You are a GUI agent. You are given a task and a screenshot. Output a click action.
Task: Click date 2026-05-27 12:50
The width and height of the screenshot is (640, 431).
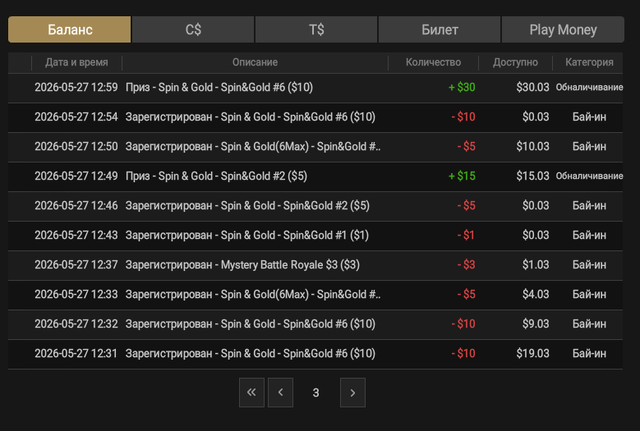76,147
